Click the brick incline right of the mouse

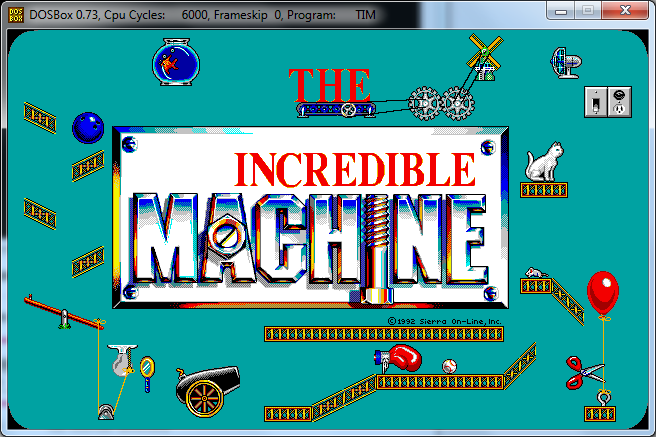[x=568, y=302]
